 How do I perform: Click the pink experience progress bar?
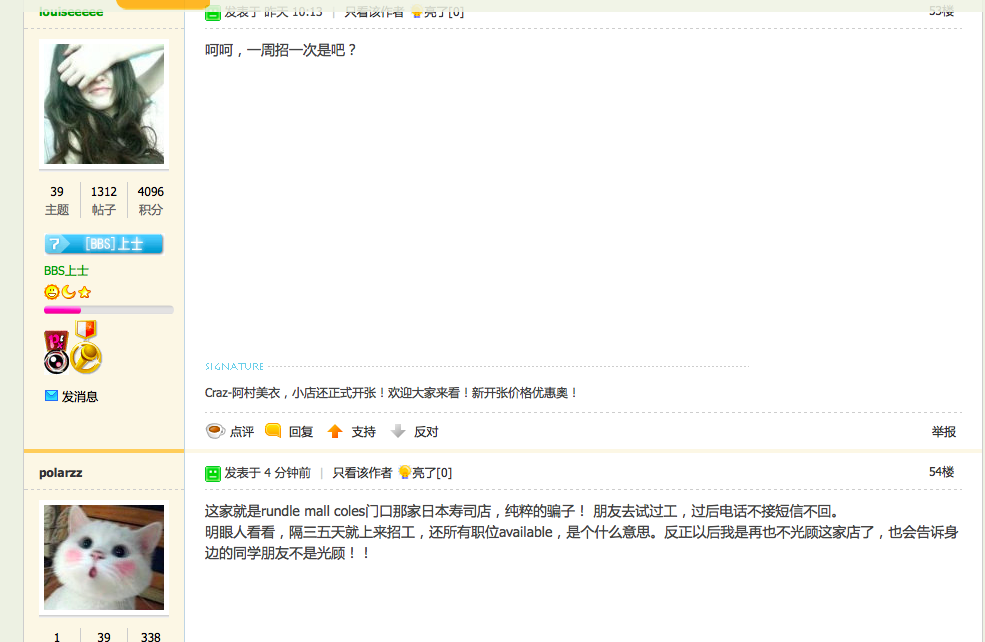[x=108, y=310]
